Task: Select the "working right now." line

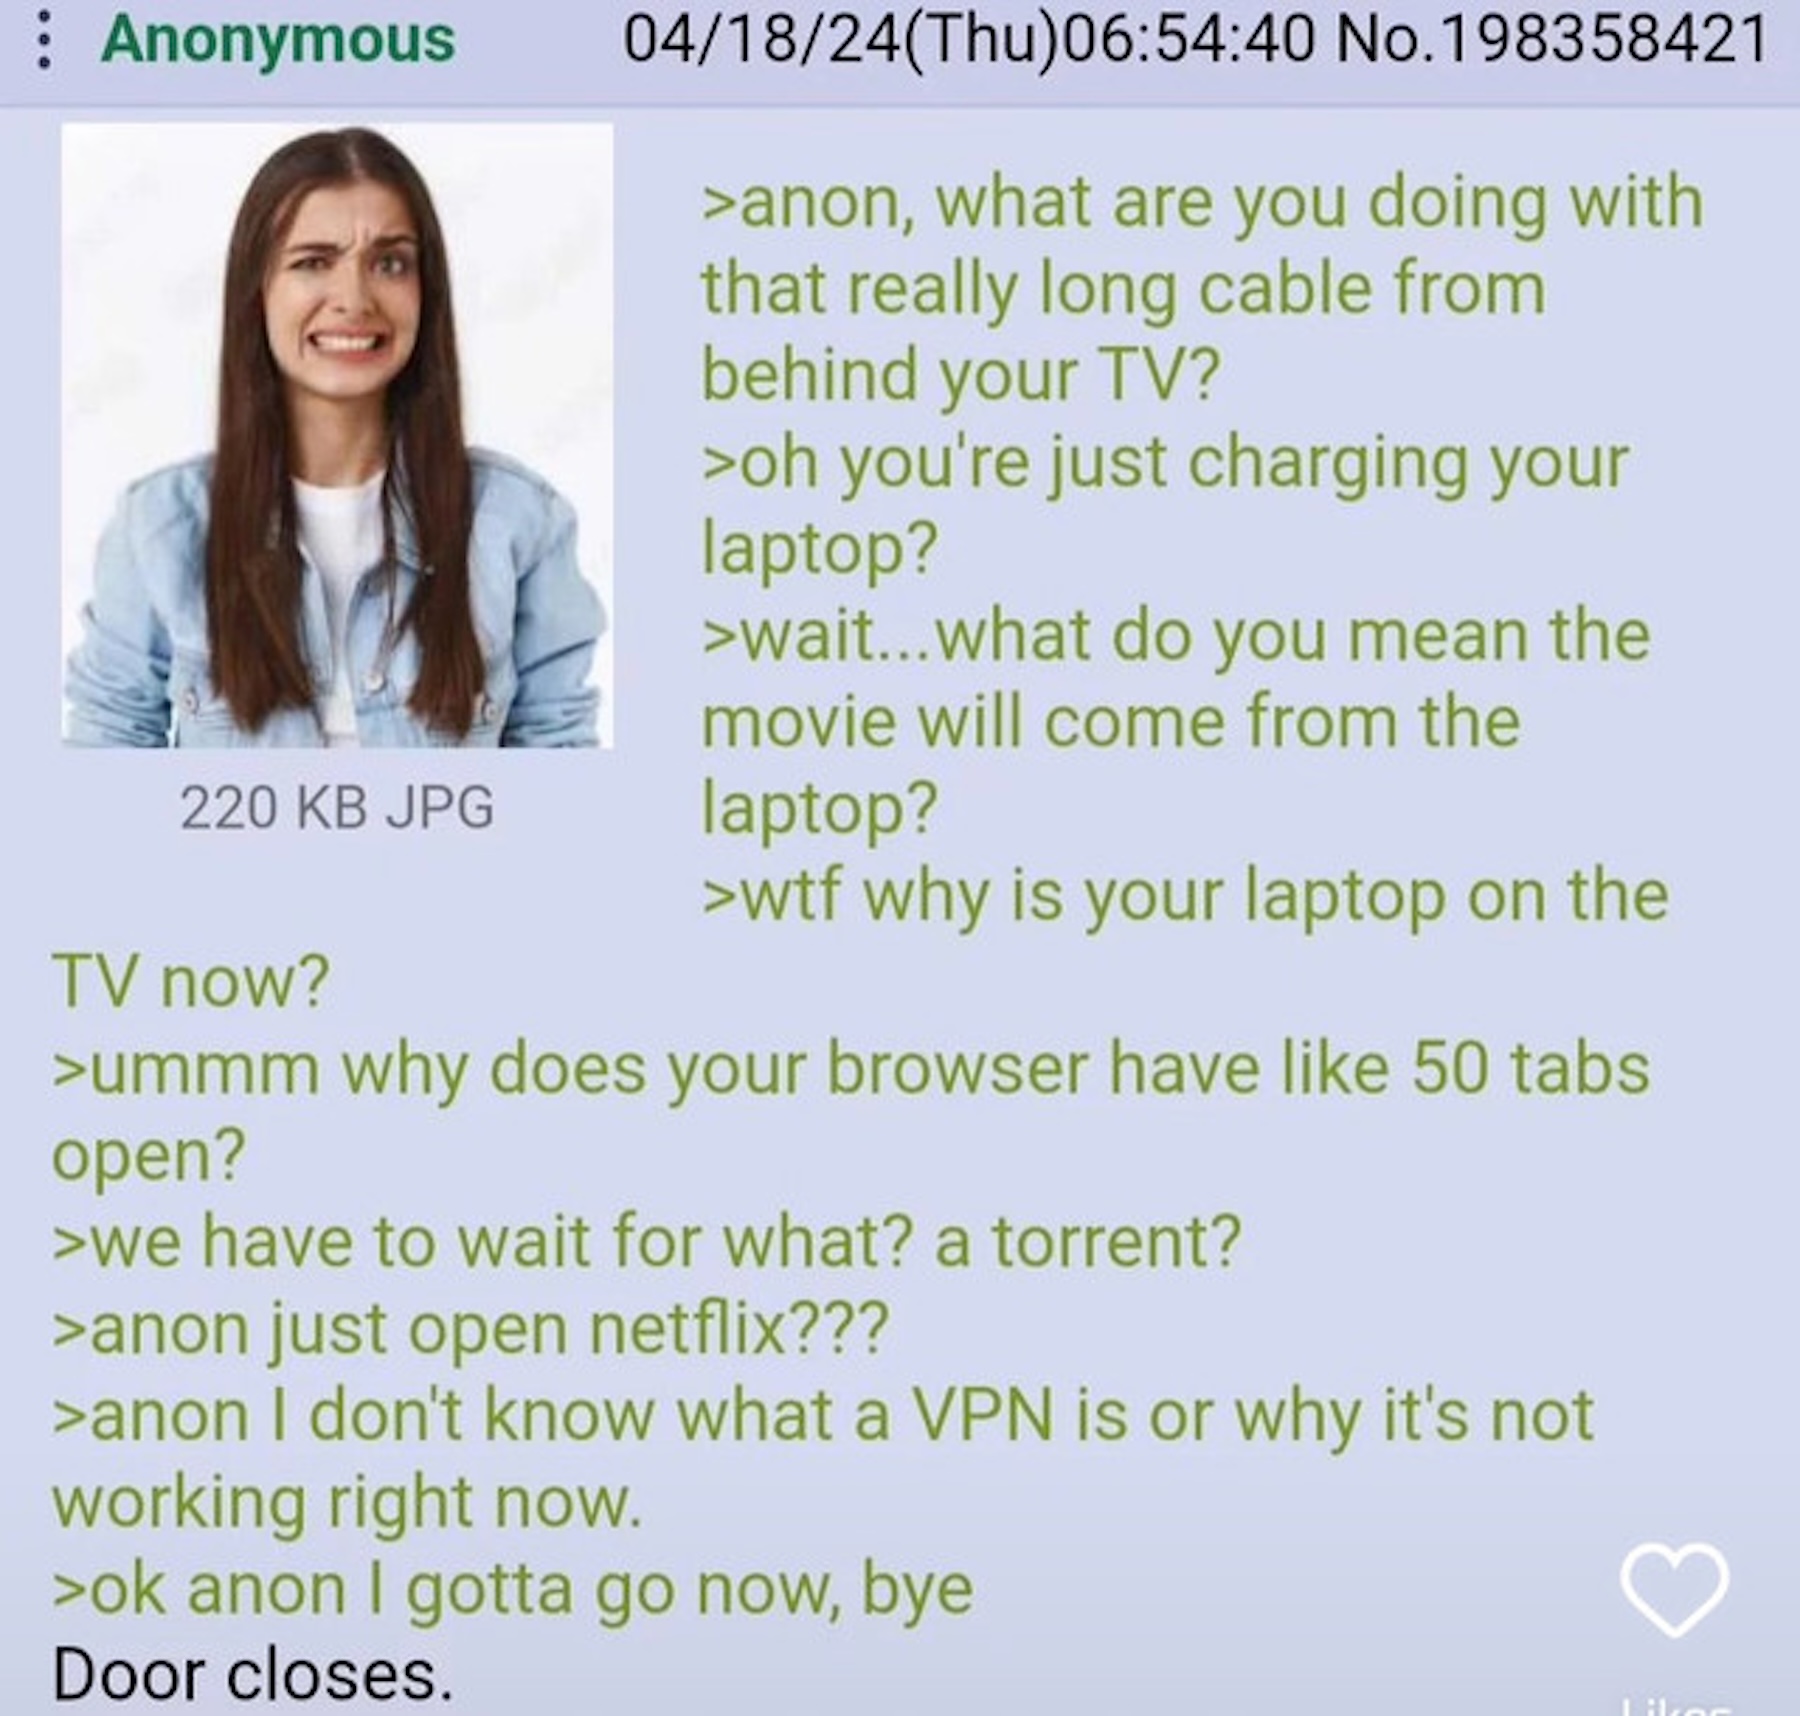Action: (x=346, y=1503)
